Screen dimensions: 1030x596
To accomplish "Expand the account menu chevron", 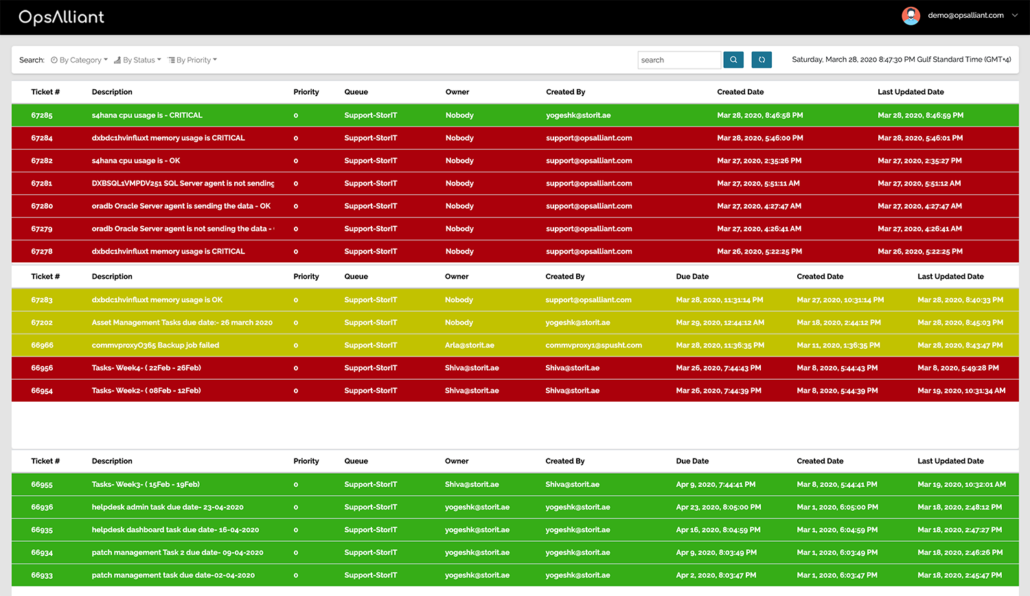I will click(x=1015, y=15).
